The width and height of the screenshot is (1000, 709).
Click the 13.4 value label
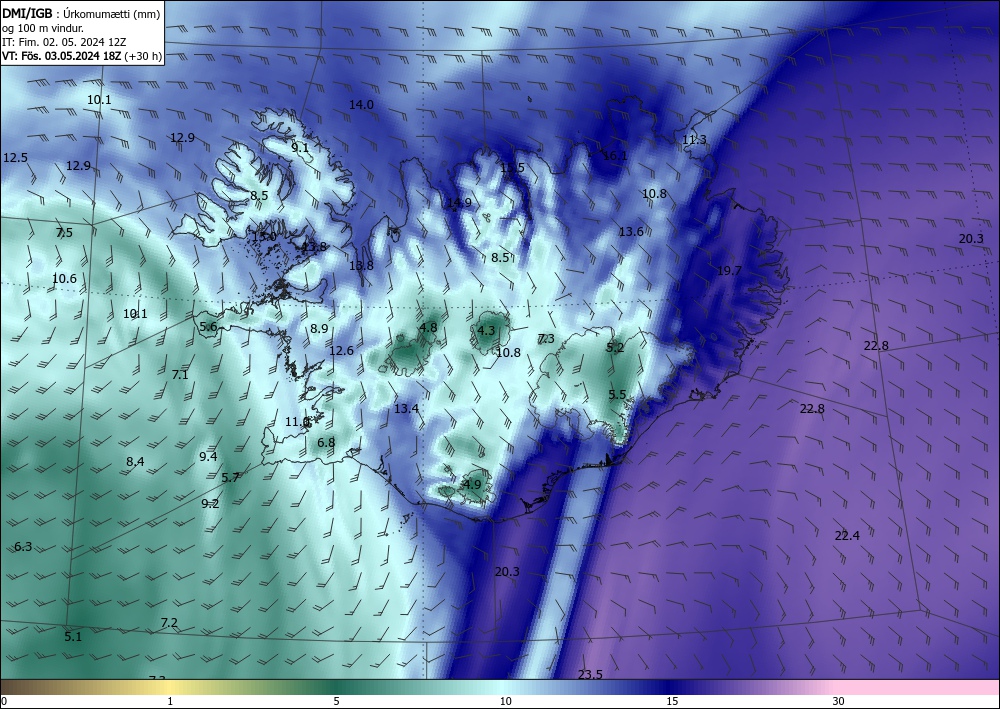406,409
